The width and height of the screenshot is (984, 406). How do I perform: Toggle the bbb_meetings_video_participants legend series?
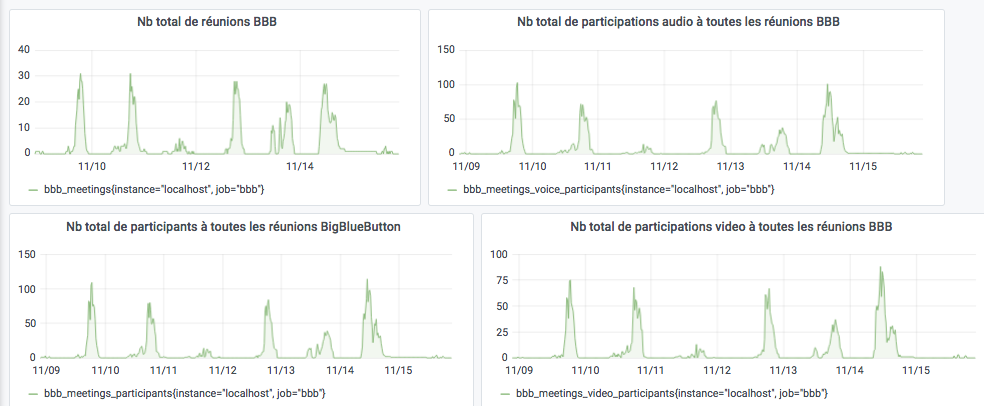670,395
